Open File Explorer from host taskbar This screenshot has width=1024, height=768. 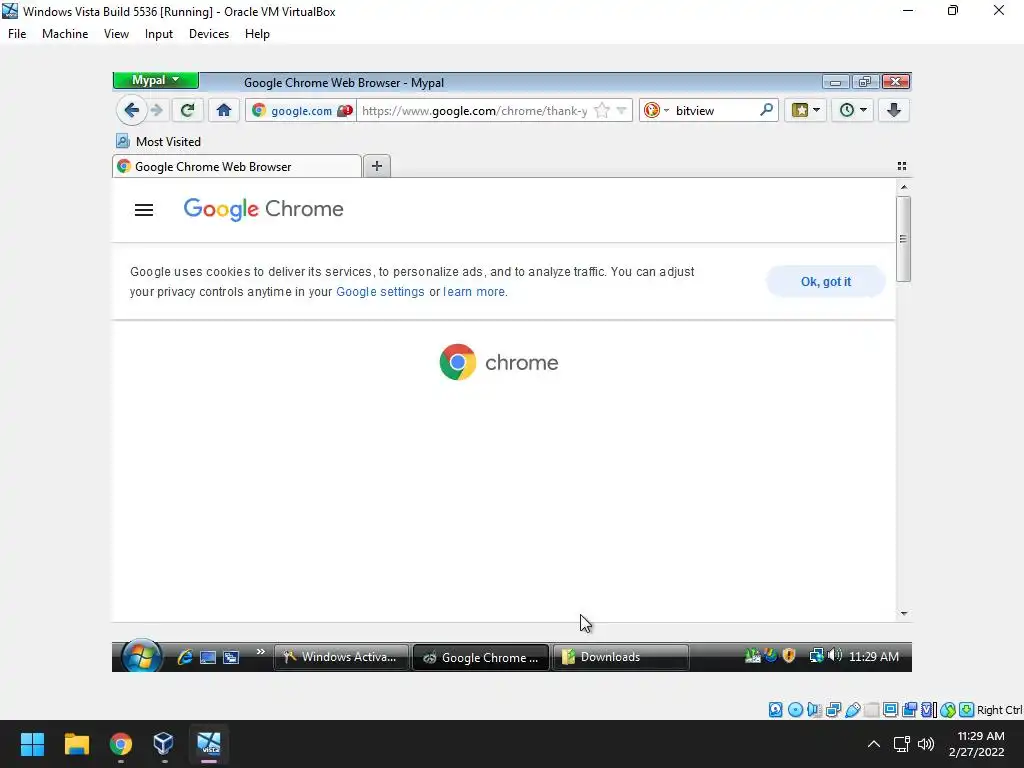click(x=76, y=744)
